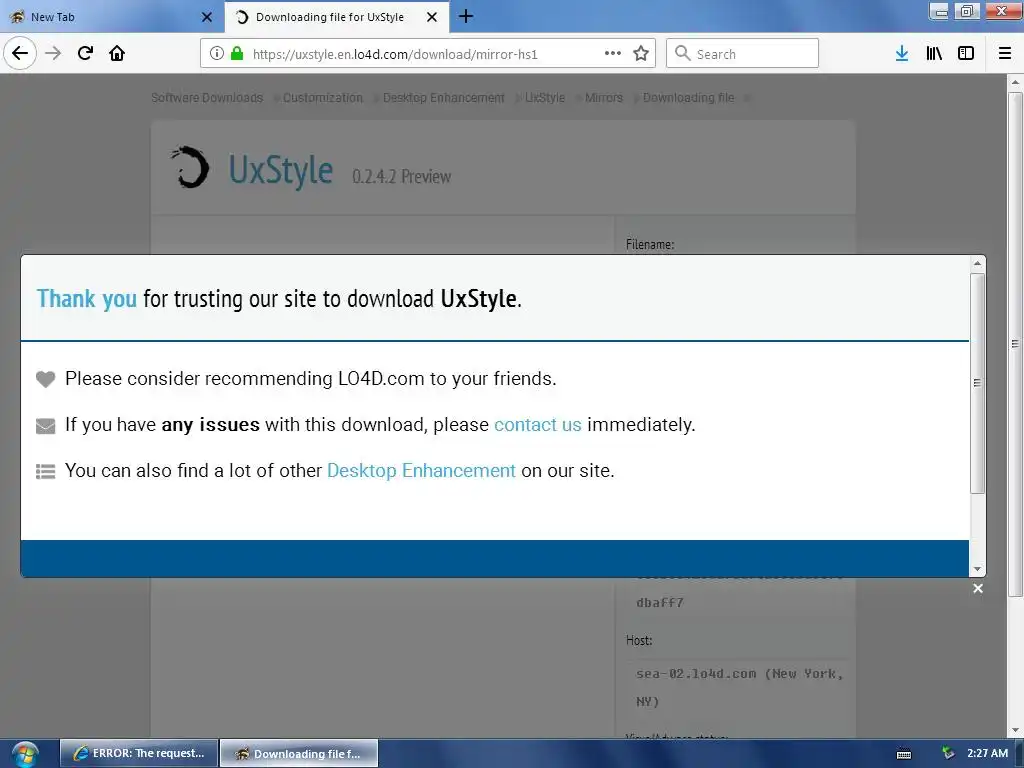Select the Downloading file for UxStyle tab

336,17
